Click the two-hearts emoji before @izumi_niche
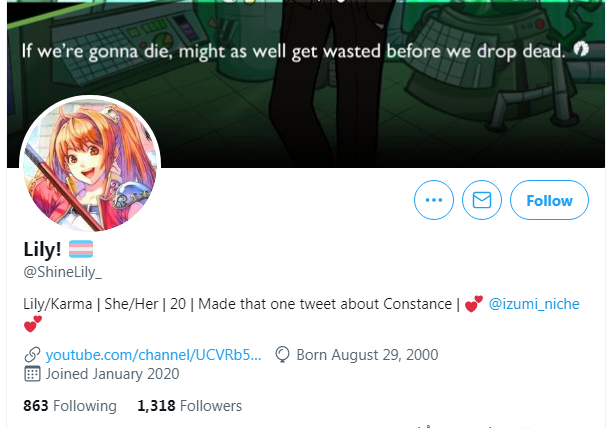Viewport: 614px width, 428px height. [x=474, y=304]
